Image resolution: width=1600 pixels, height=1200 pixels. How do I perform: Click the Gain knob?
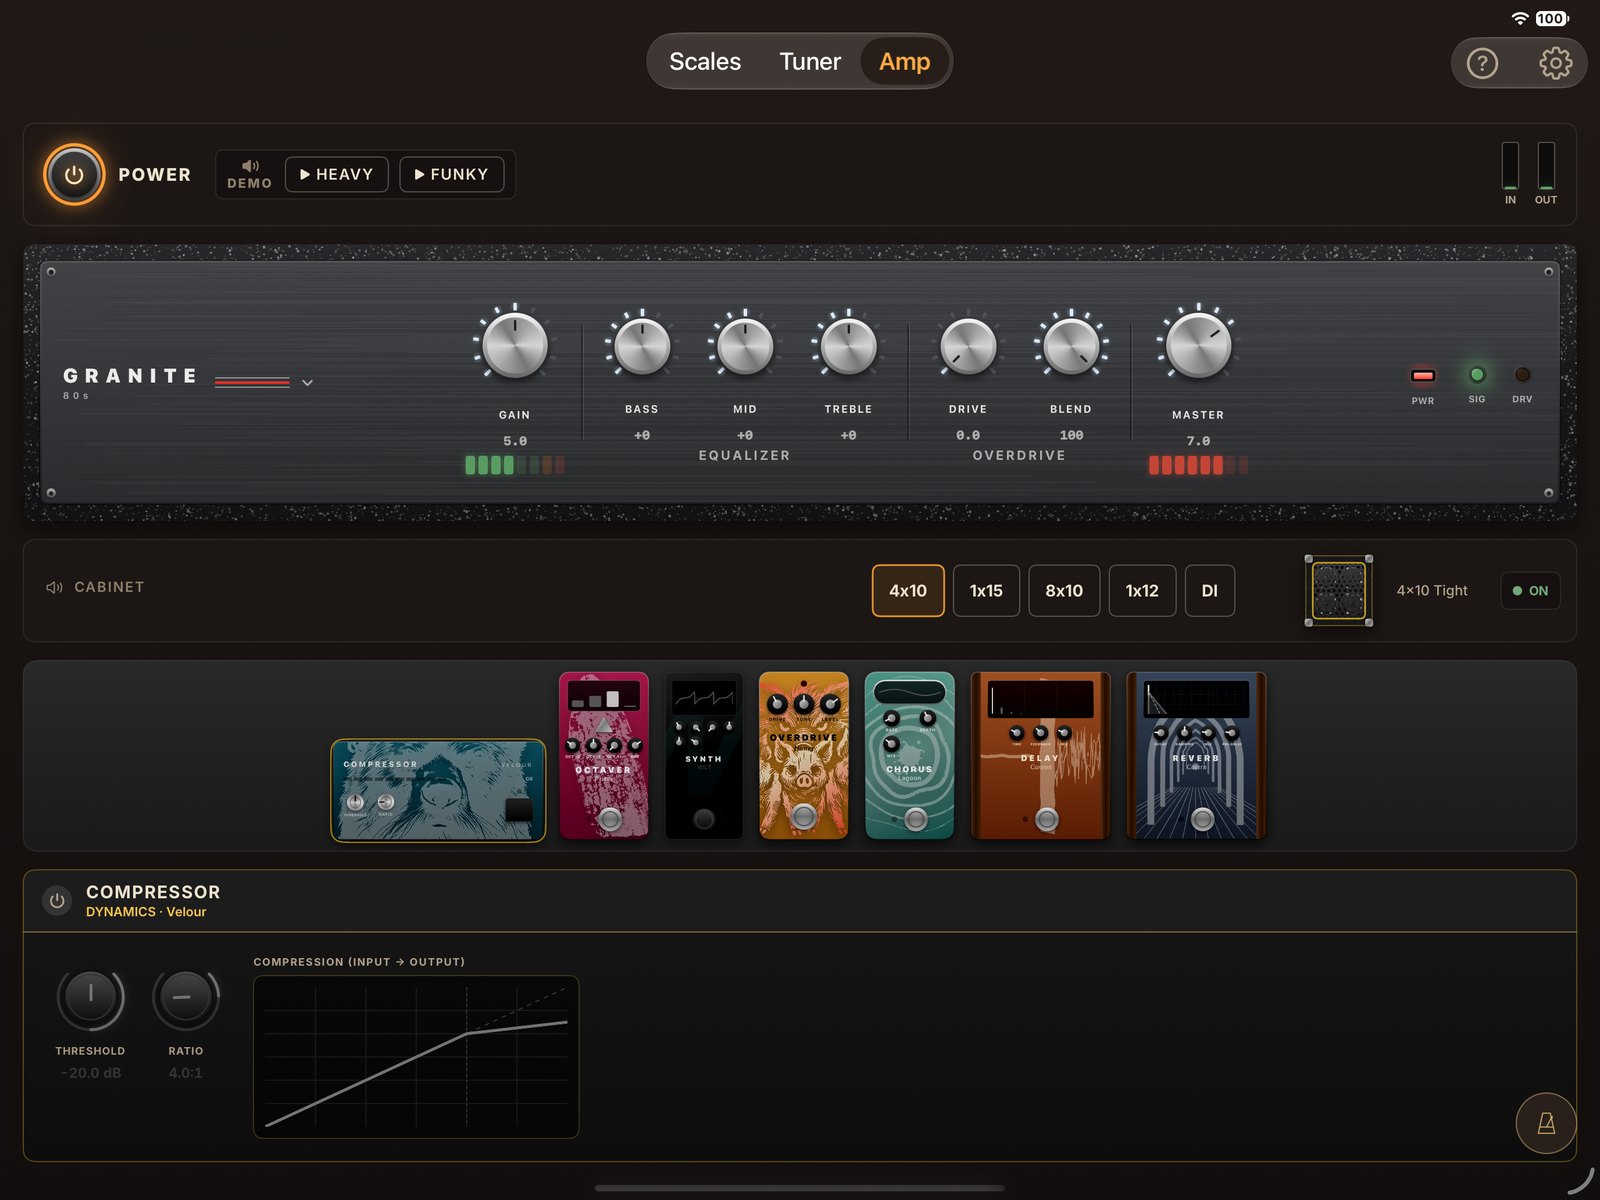(x=515, y=345)
